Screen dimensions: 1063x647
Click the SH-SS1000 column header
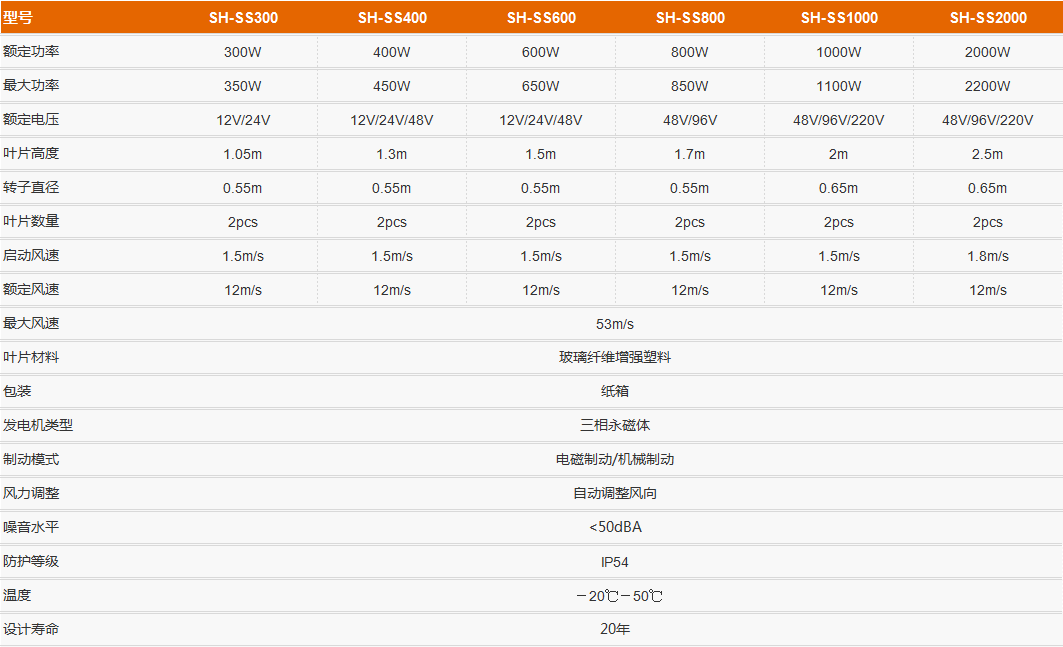pos(839,18)
